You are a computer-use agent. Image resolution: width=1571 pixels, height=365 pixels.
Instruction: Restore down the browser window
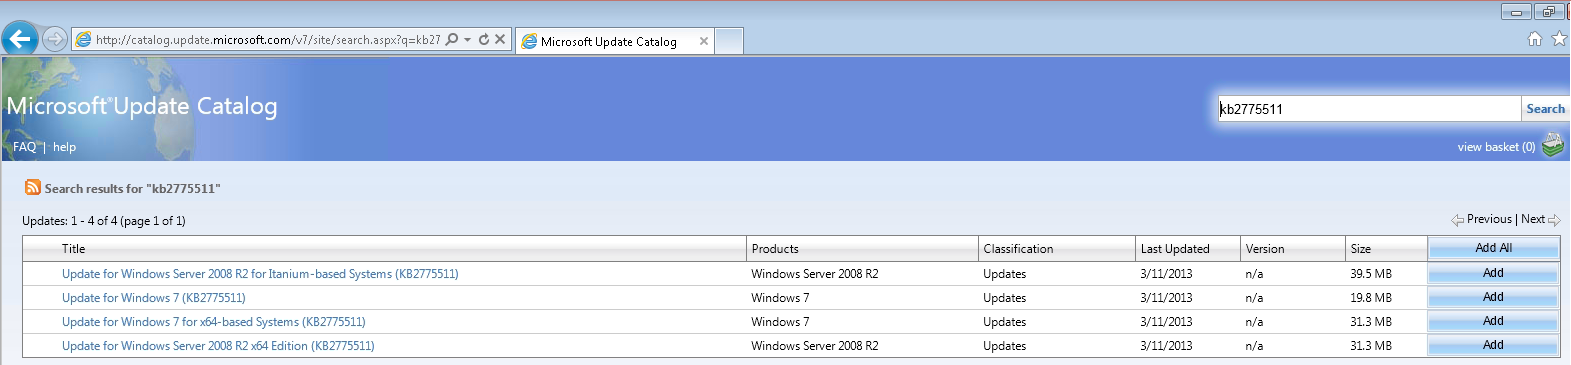[x=1549, y=11]
